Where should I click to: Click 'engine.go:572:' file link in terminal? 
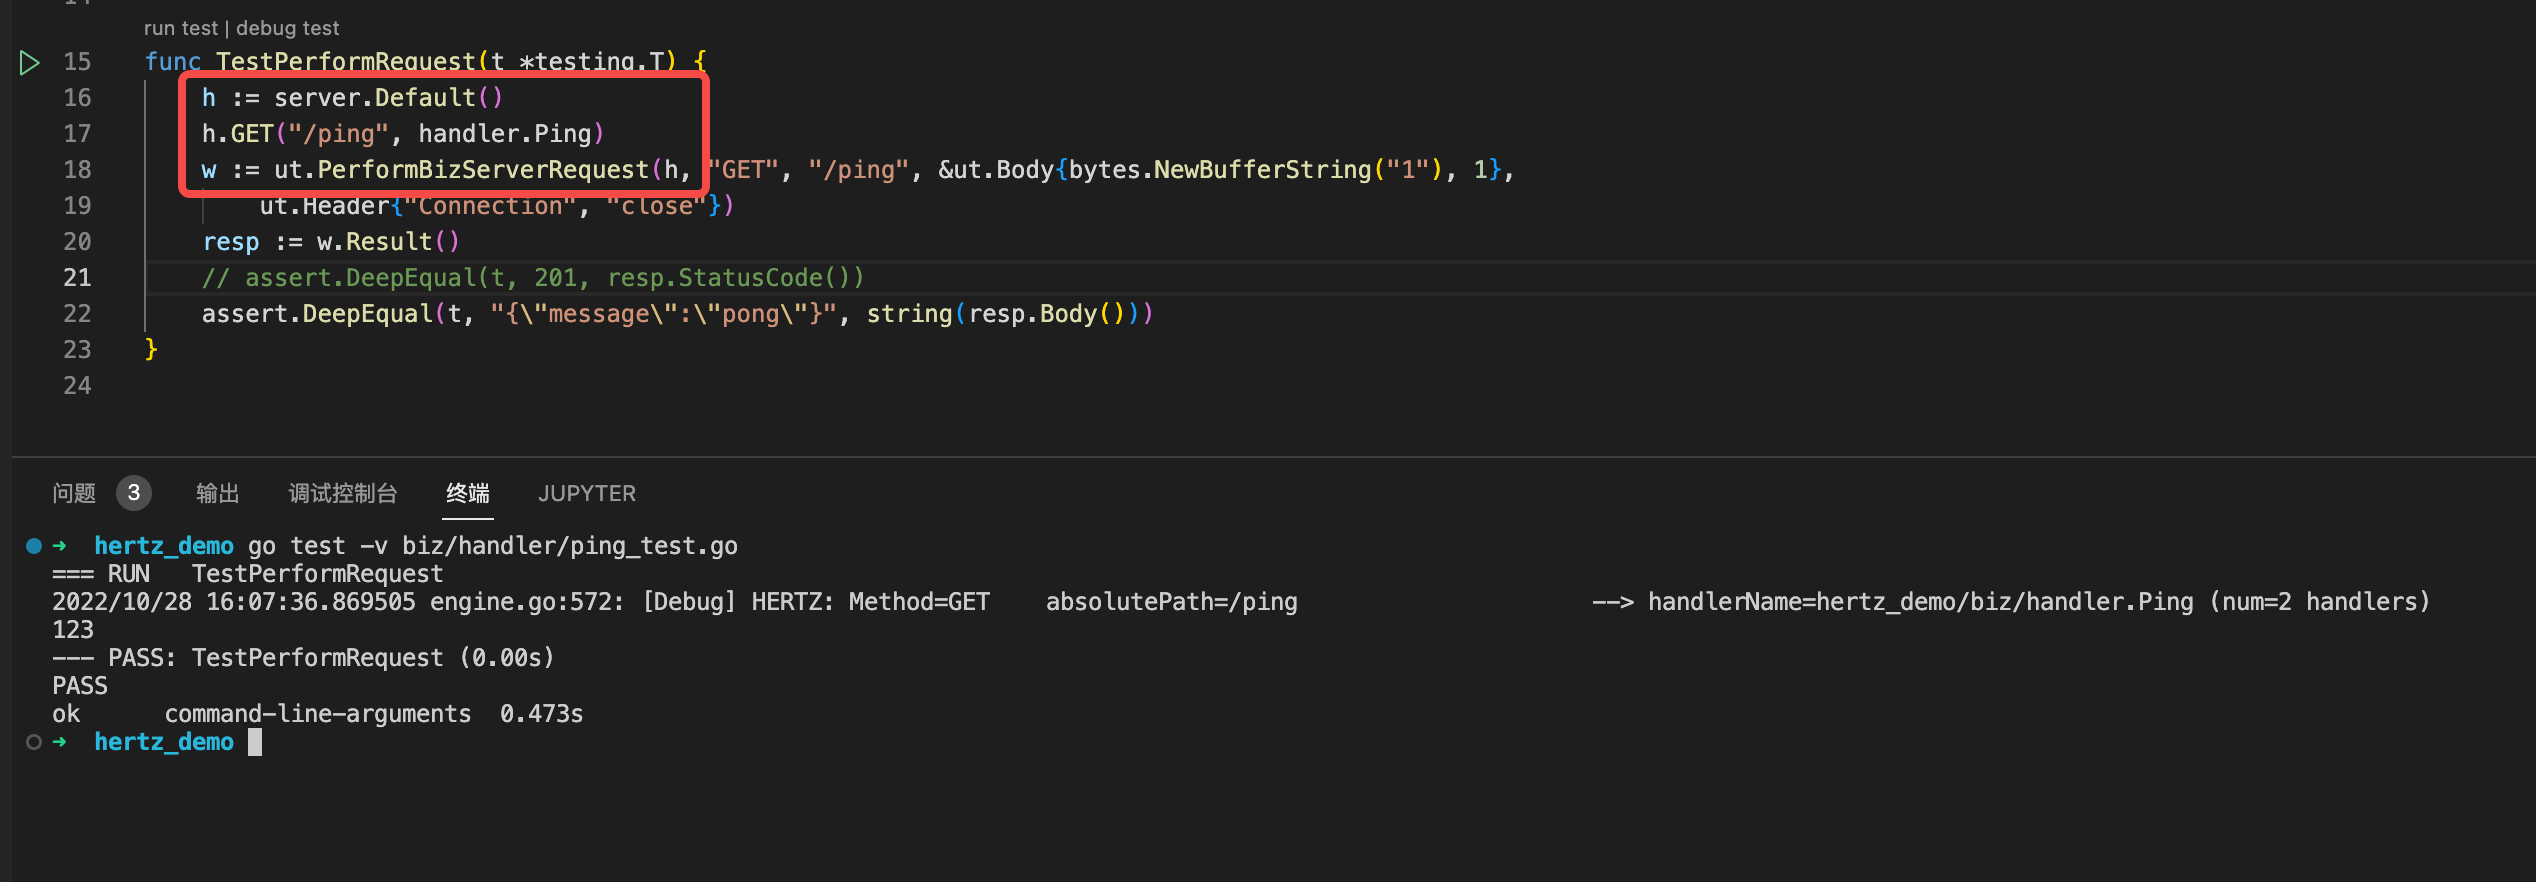[527, 602]
